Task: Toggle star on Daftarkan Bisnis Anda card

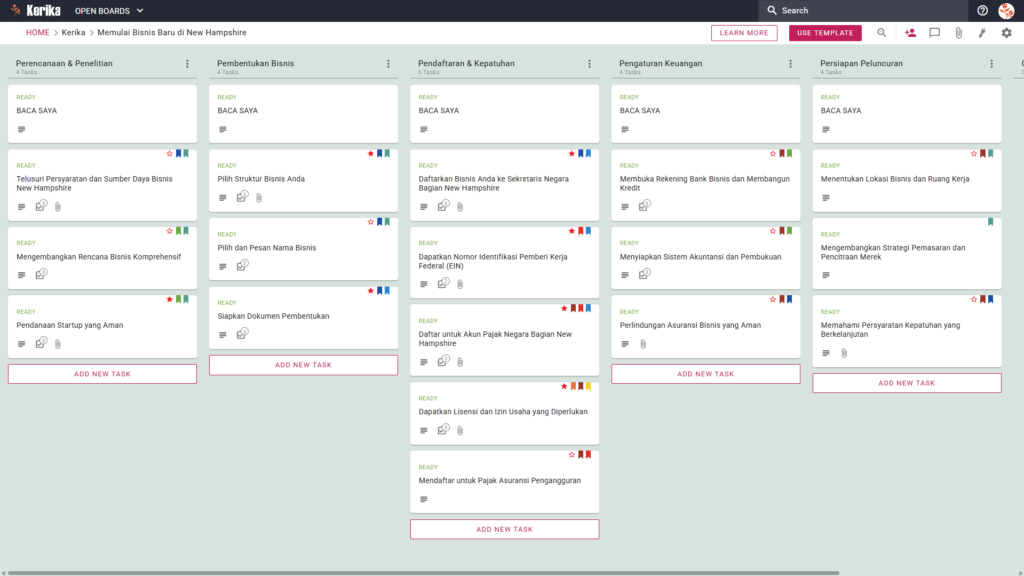Action: (x=571, y=153)
